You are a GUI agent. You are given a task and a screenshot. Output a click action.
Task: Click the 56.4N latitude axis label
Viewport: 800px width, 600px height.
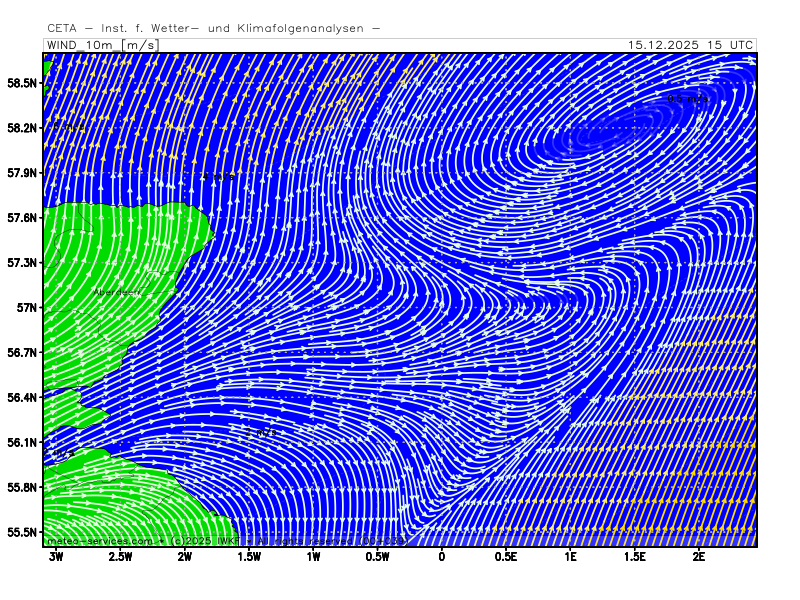tap(21, 398)
